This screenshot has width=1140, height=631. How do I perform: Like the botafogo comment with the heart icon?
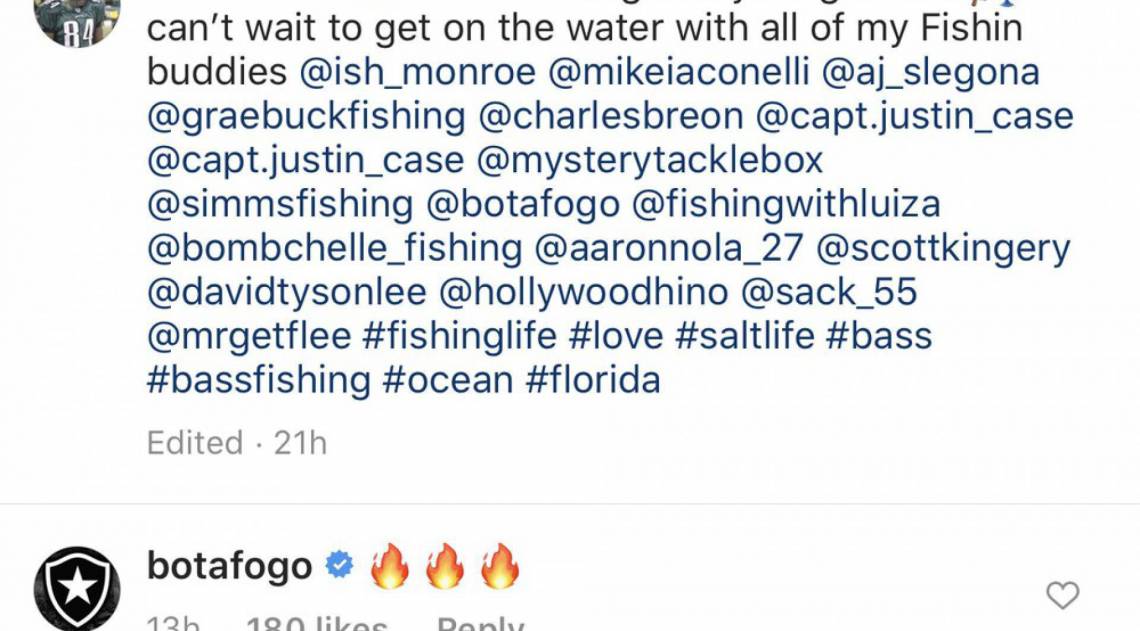point(1062,596)
